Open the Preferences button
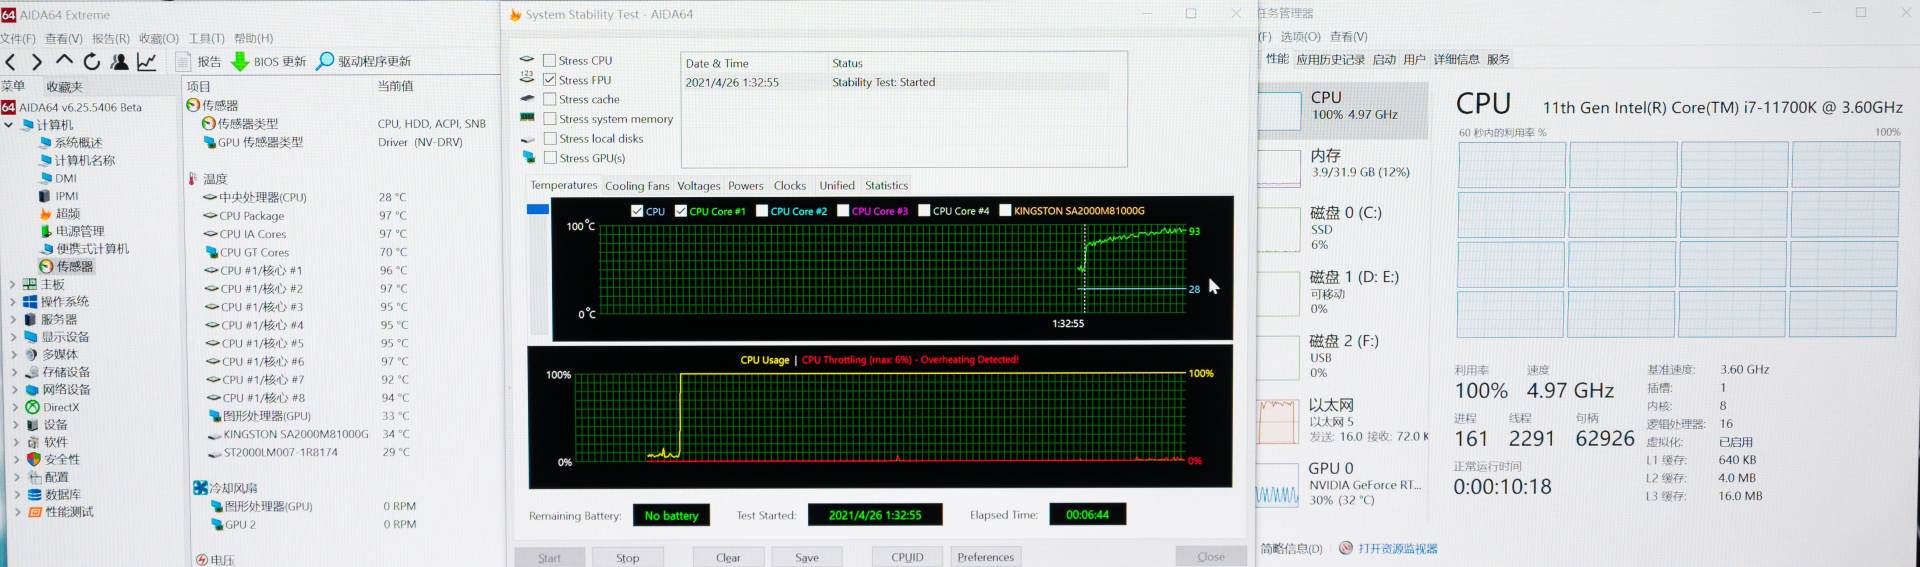This screenshot has height=567, width=1920. click(985, 557)
